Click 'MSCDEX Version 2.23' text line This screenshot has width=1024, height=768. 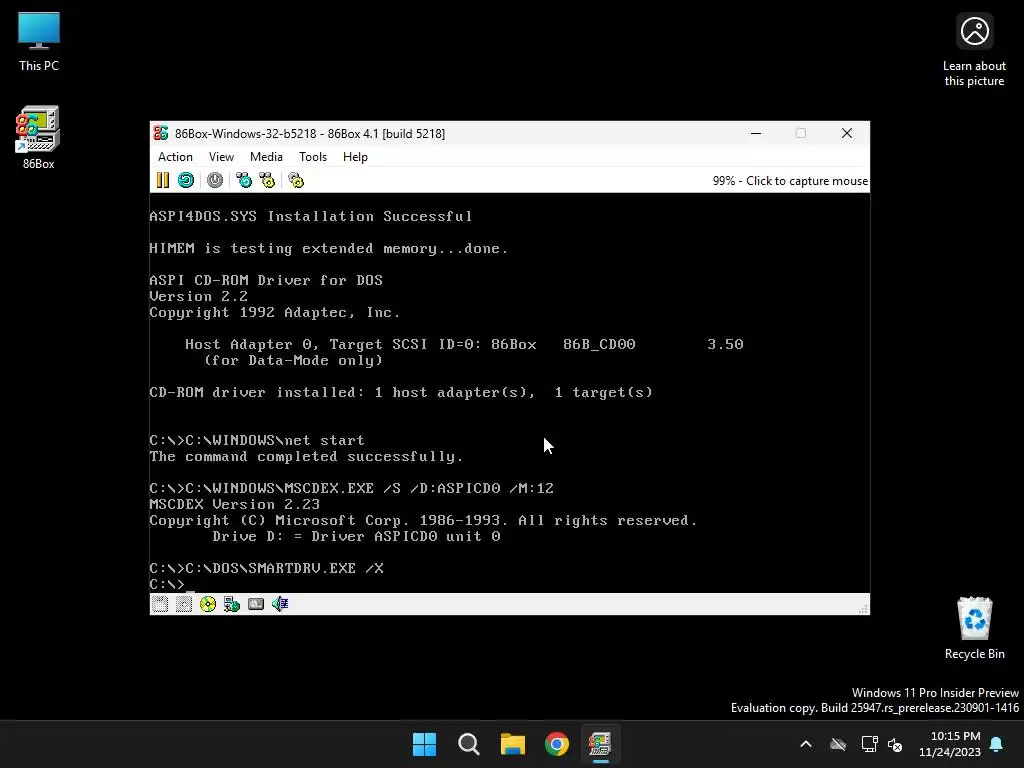click(x=234, y=504)
